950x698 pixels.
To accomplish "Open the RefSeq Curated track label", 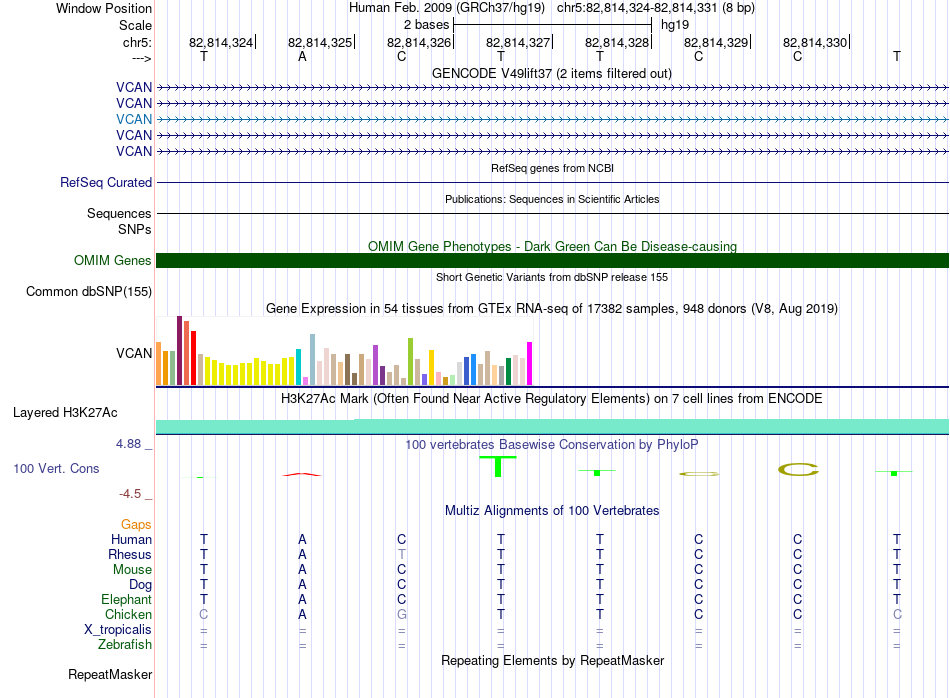I will coord(106,182).
